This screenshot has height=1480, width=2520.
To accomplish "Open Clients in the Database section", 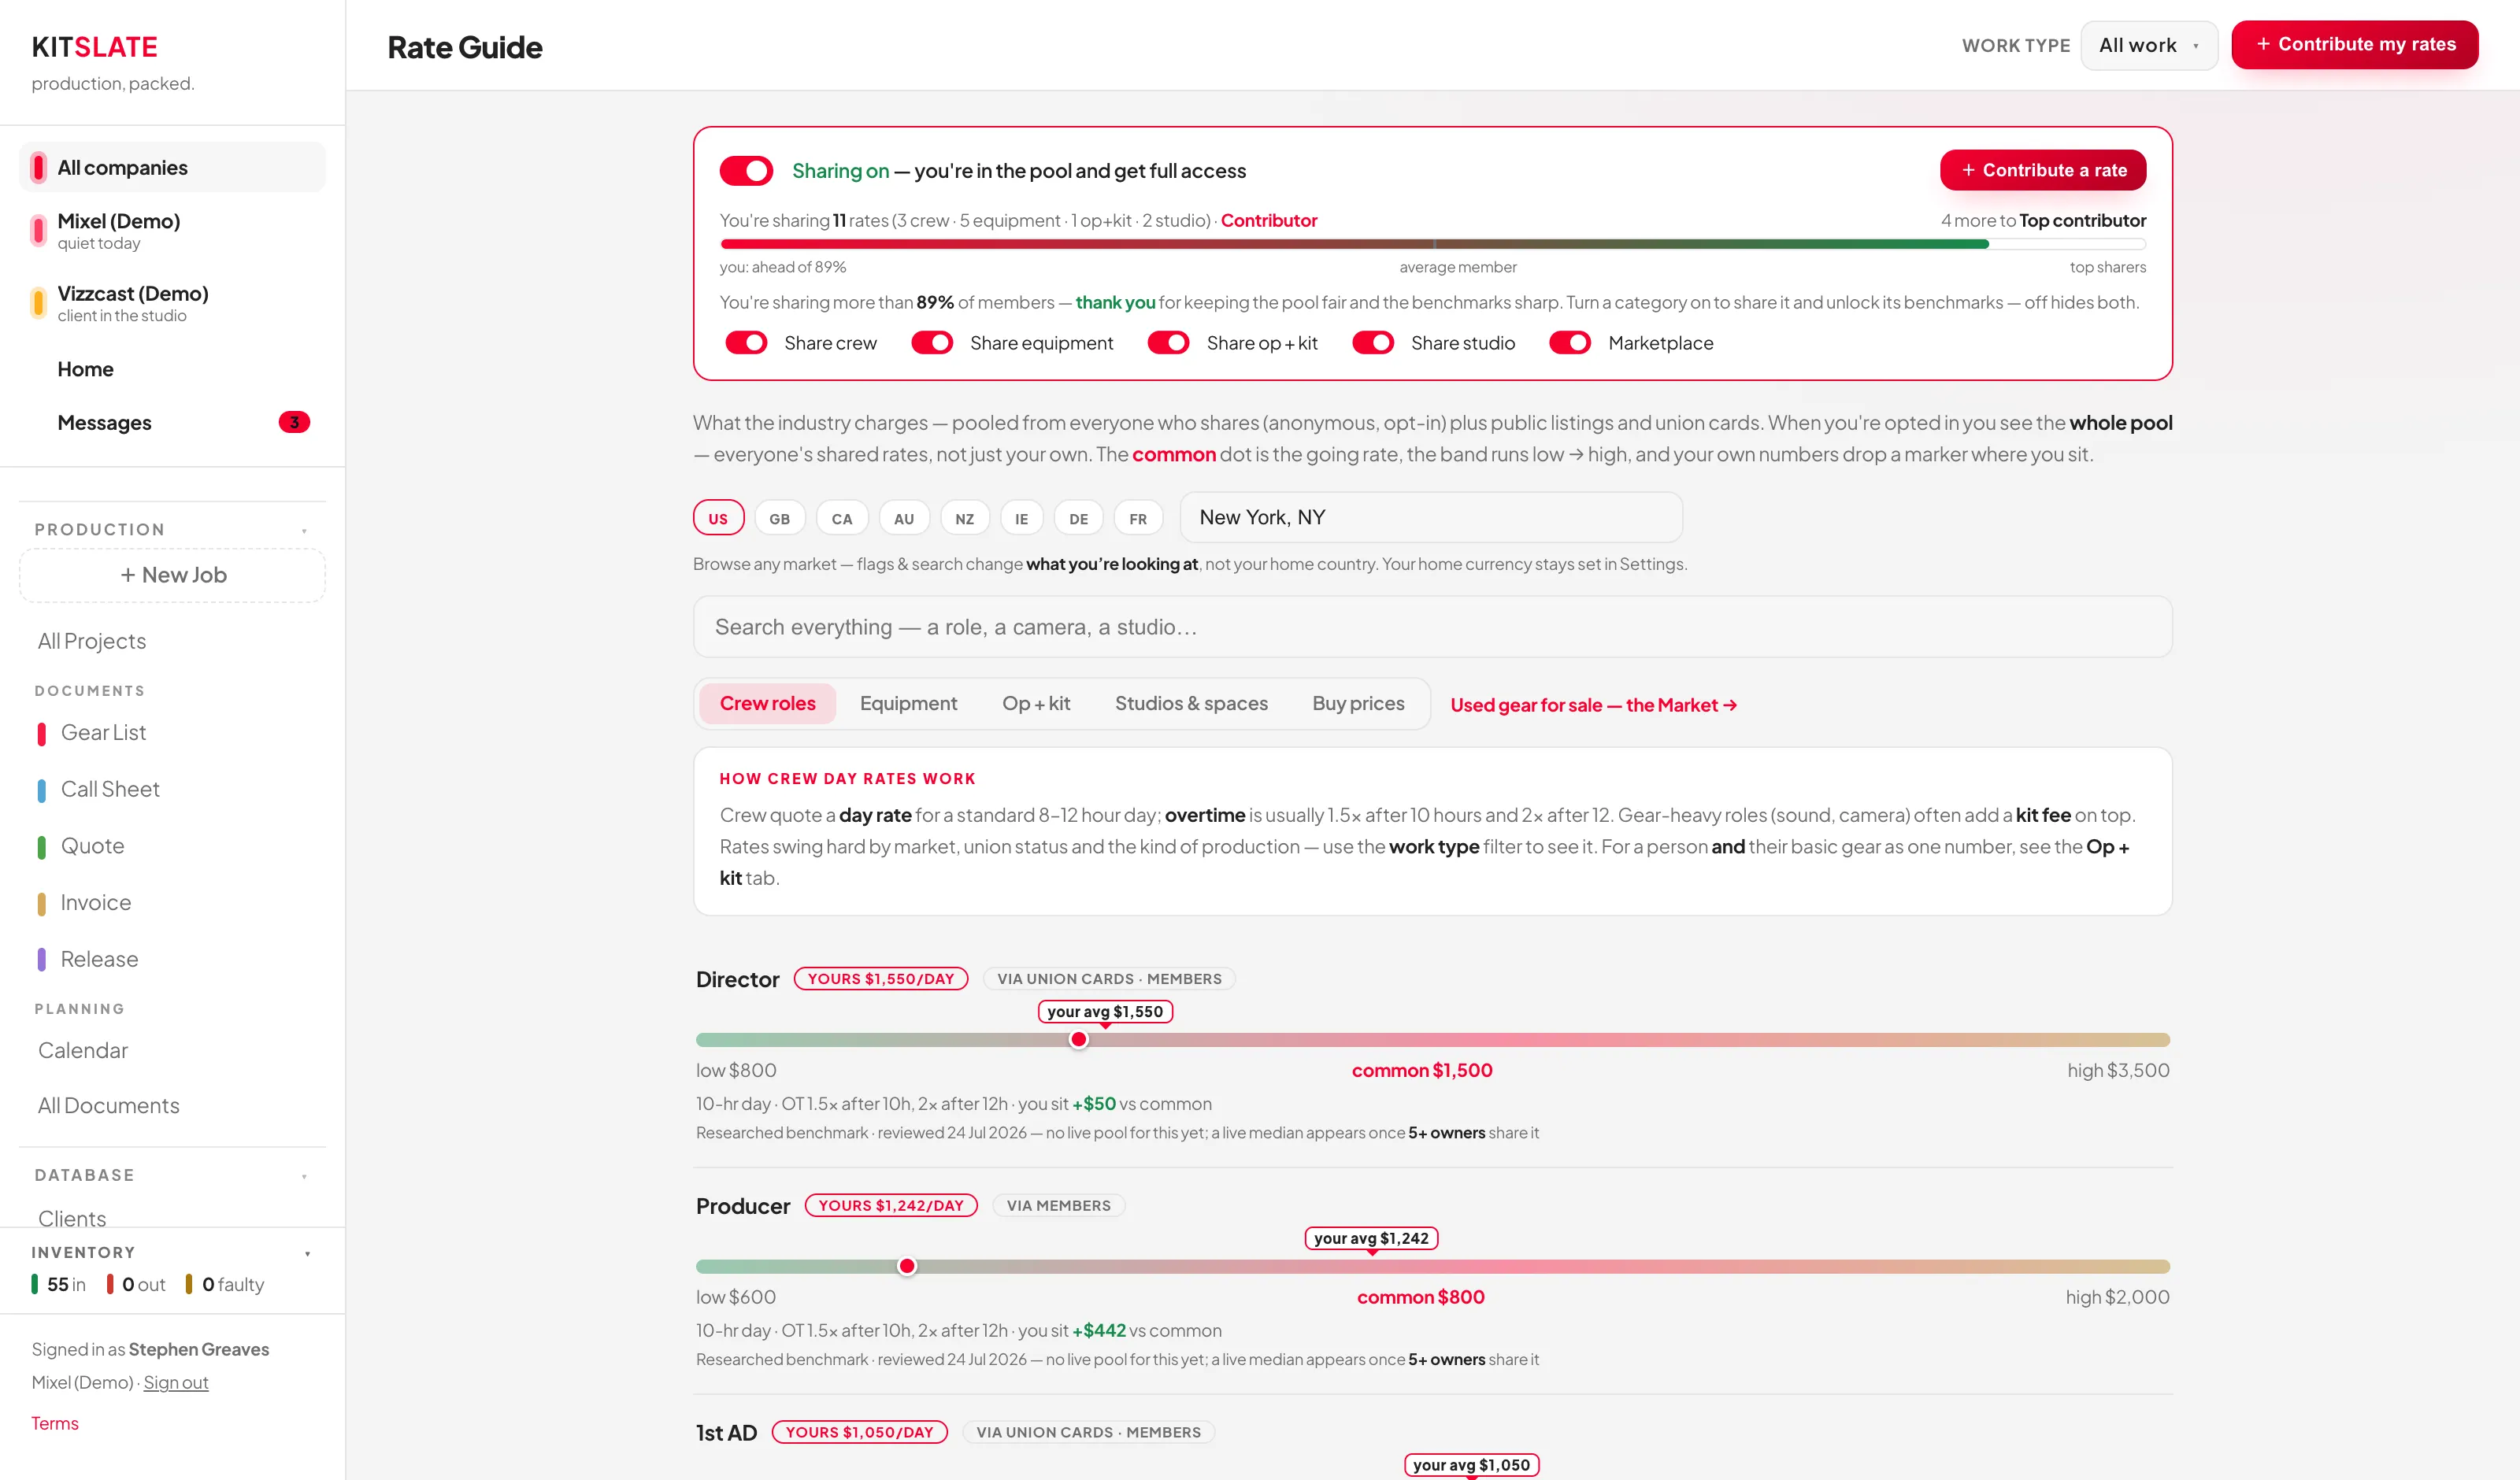I will 72,1218.
